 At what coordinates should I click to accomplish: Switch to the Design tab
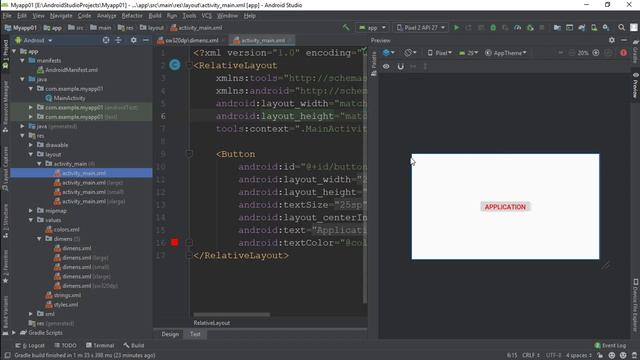[170, 334]
